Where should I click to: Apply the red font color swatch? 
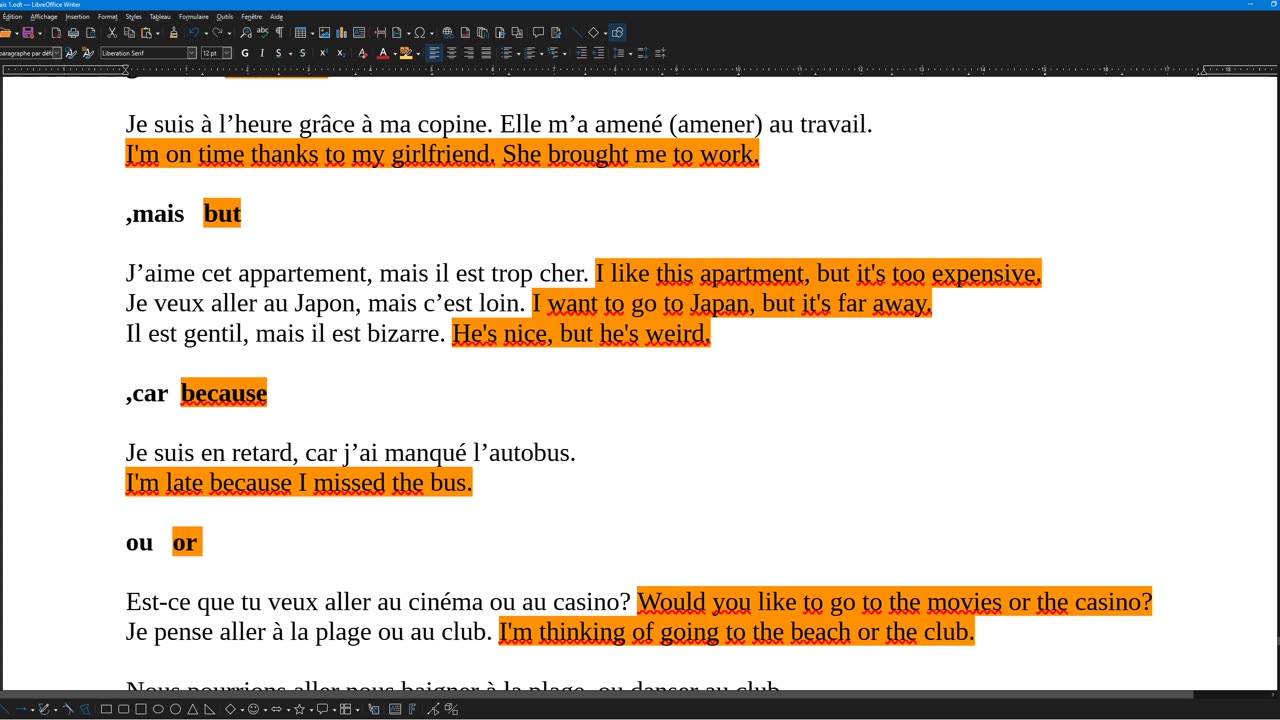point(383,53)
